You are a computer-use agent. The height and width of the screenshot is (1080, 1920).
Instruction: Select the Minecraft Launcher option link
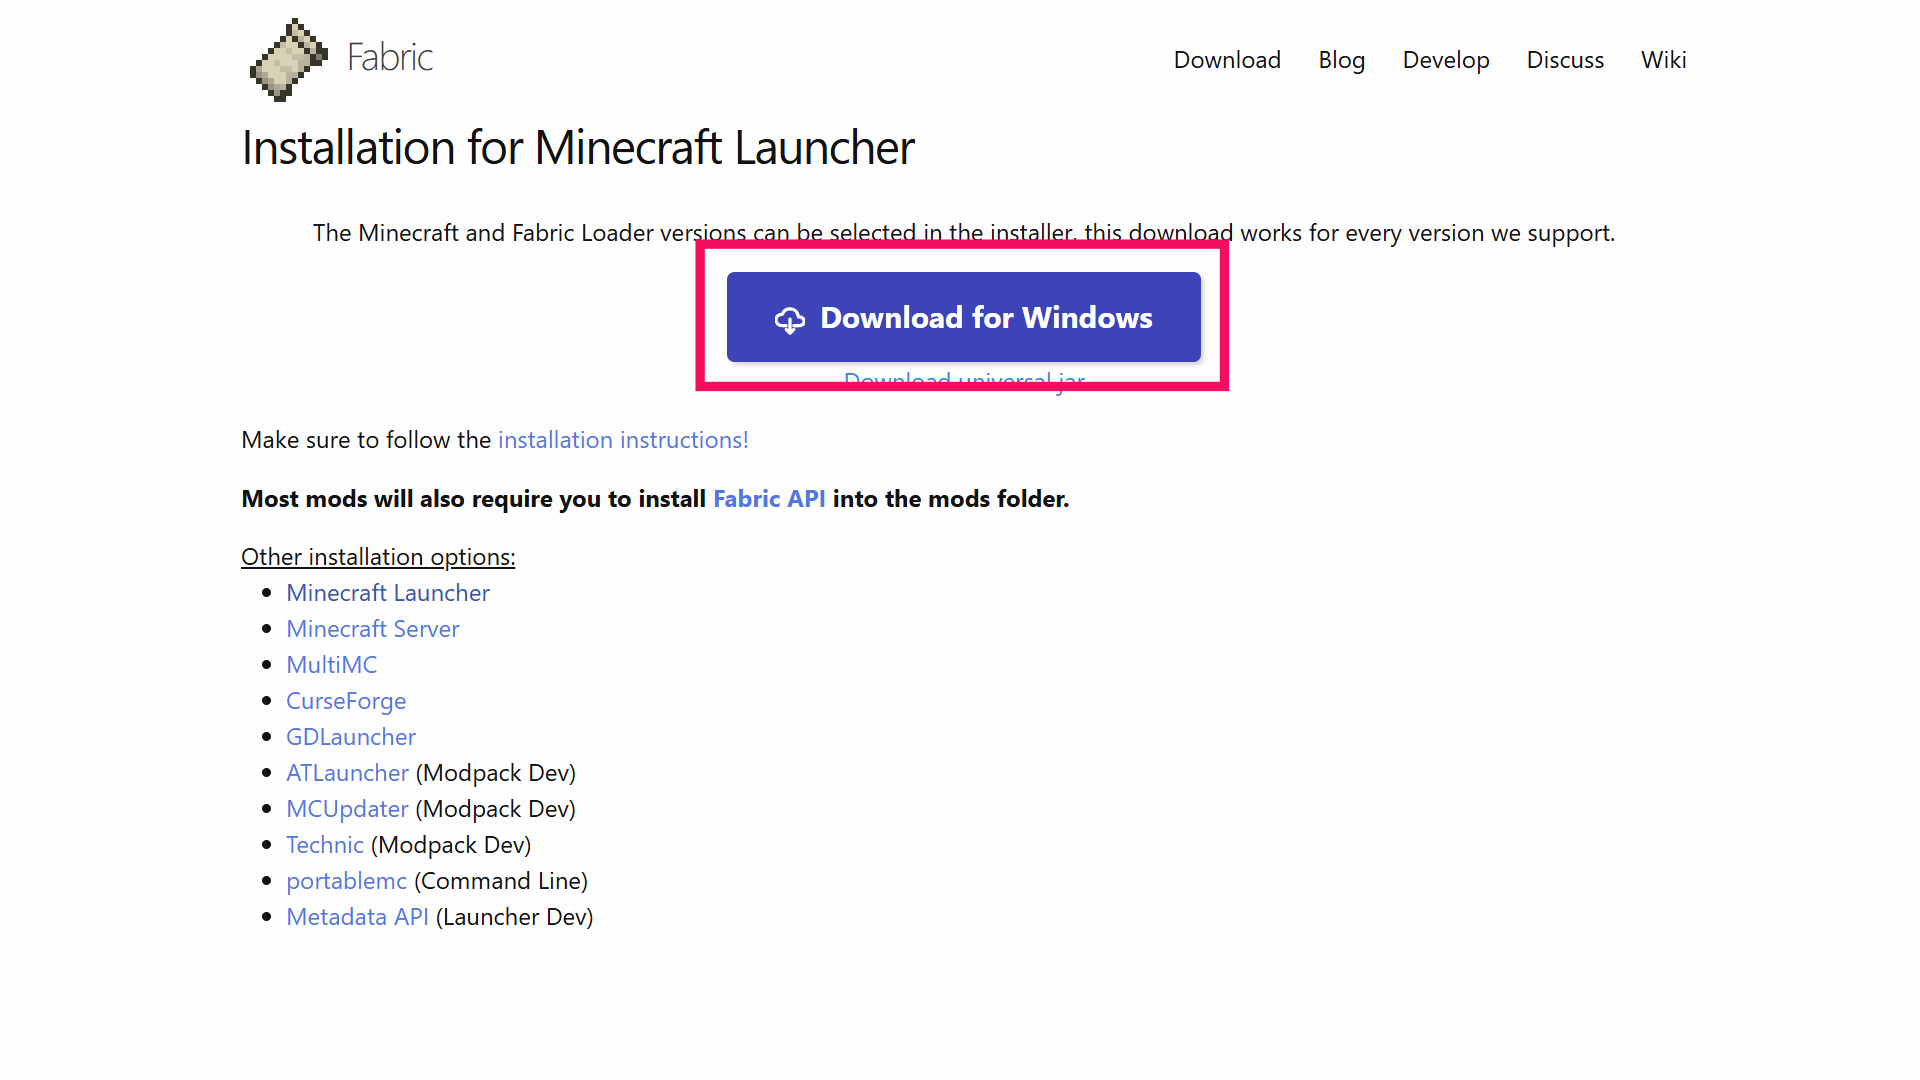pos(388,593)
